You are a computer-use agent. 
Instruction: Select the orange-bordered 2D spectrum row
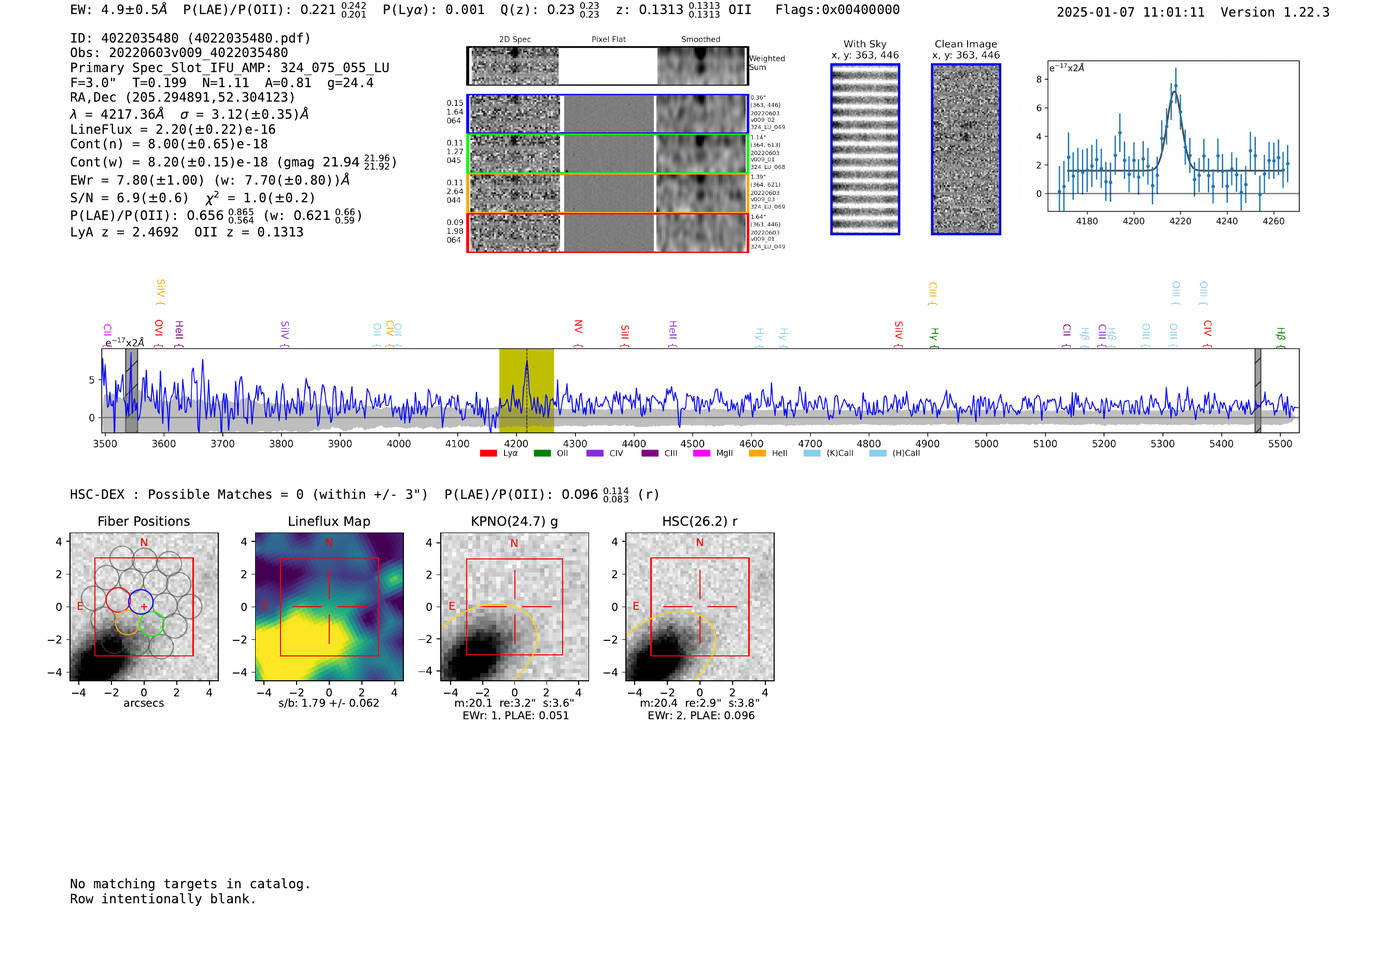coord(608,193)
